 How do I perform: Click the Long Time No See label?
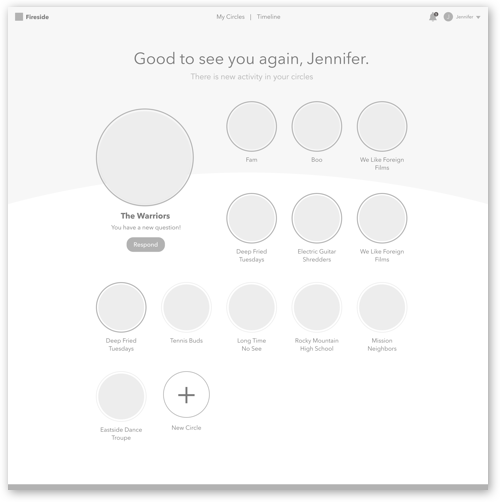[252, 344]
